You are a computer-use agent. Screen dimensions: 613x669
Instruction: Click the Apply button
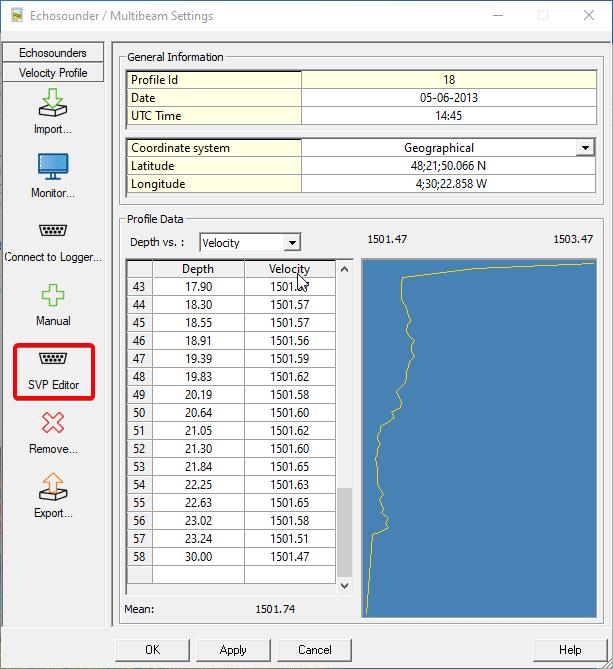tap(233, 650)
